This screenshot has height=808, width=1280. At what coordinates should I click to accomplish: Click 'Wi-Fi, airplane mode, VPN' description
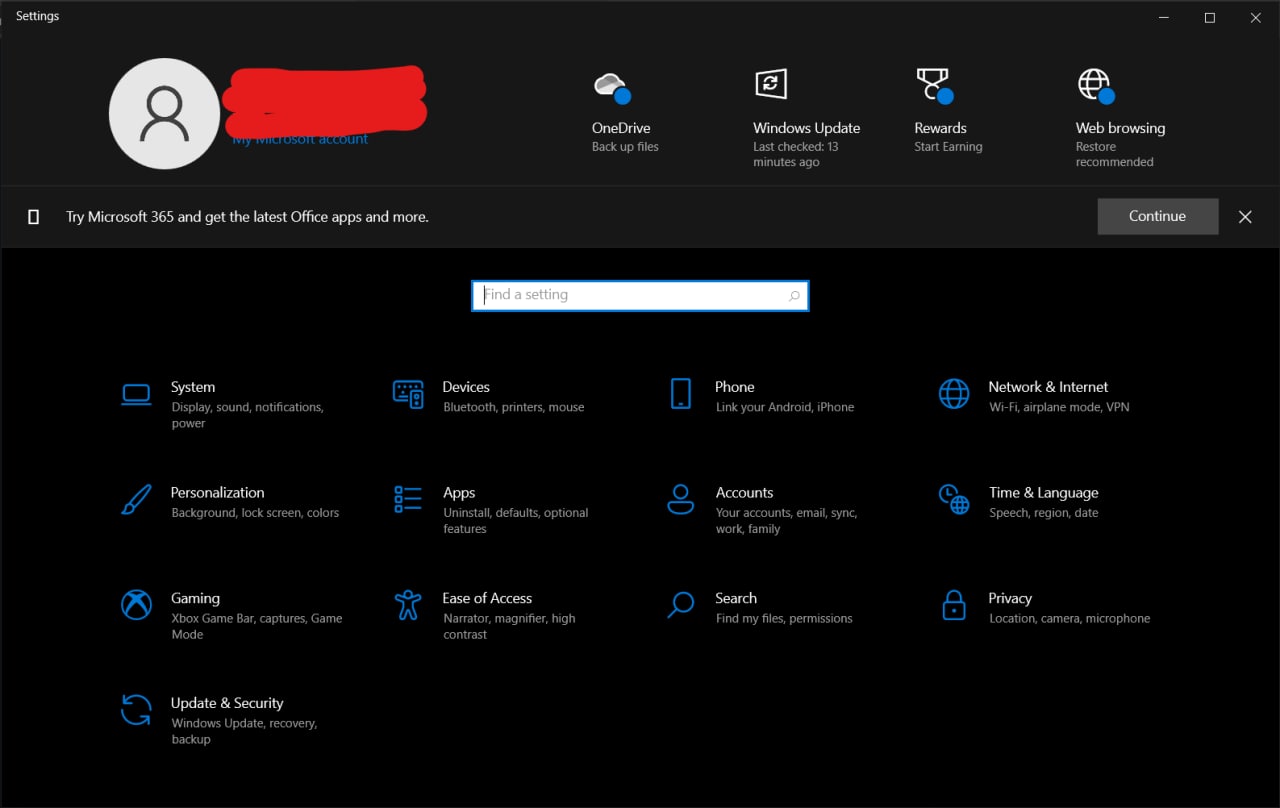[1059, 407]
